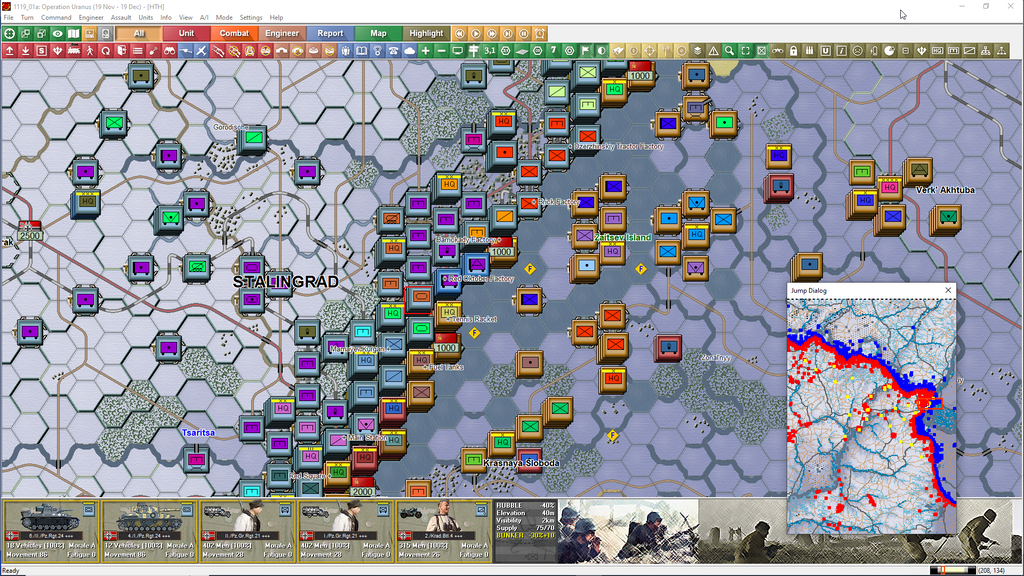Image resolution: width=1024 pixels, height=576 pixels.
Task: Click the pie chart icon in toolbar
Action: 889,50
